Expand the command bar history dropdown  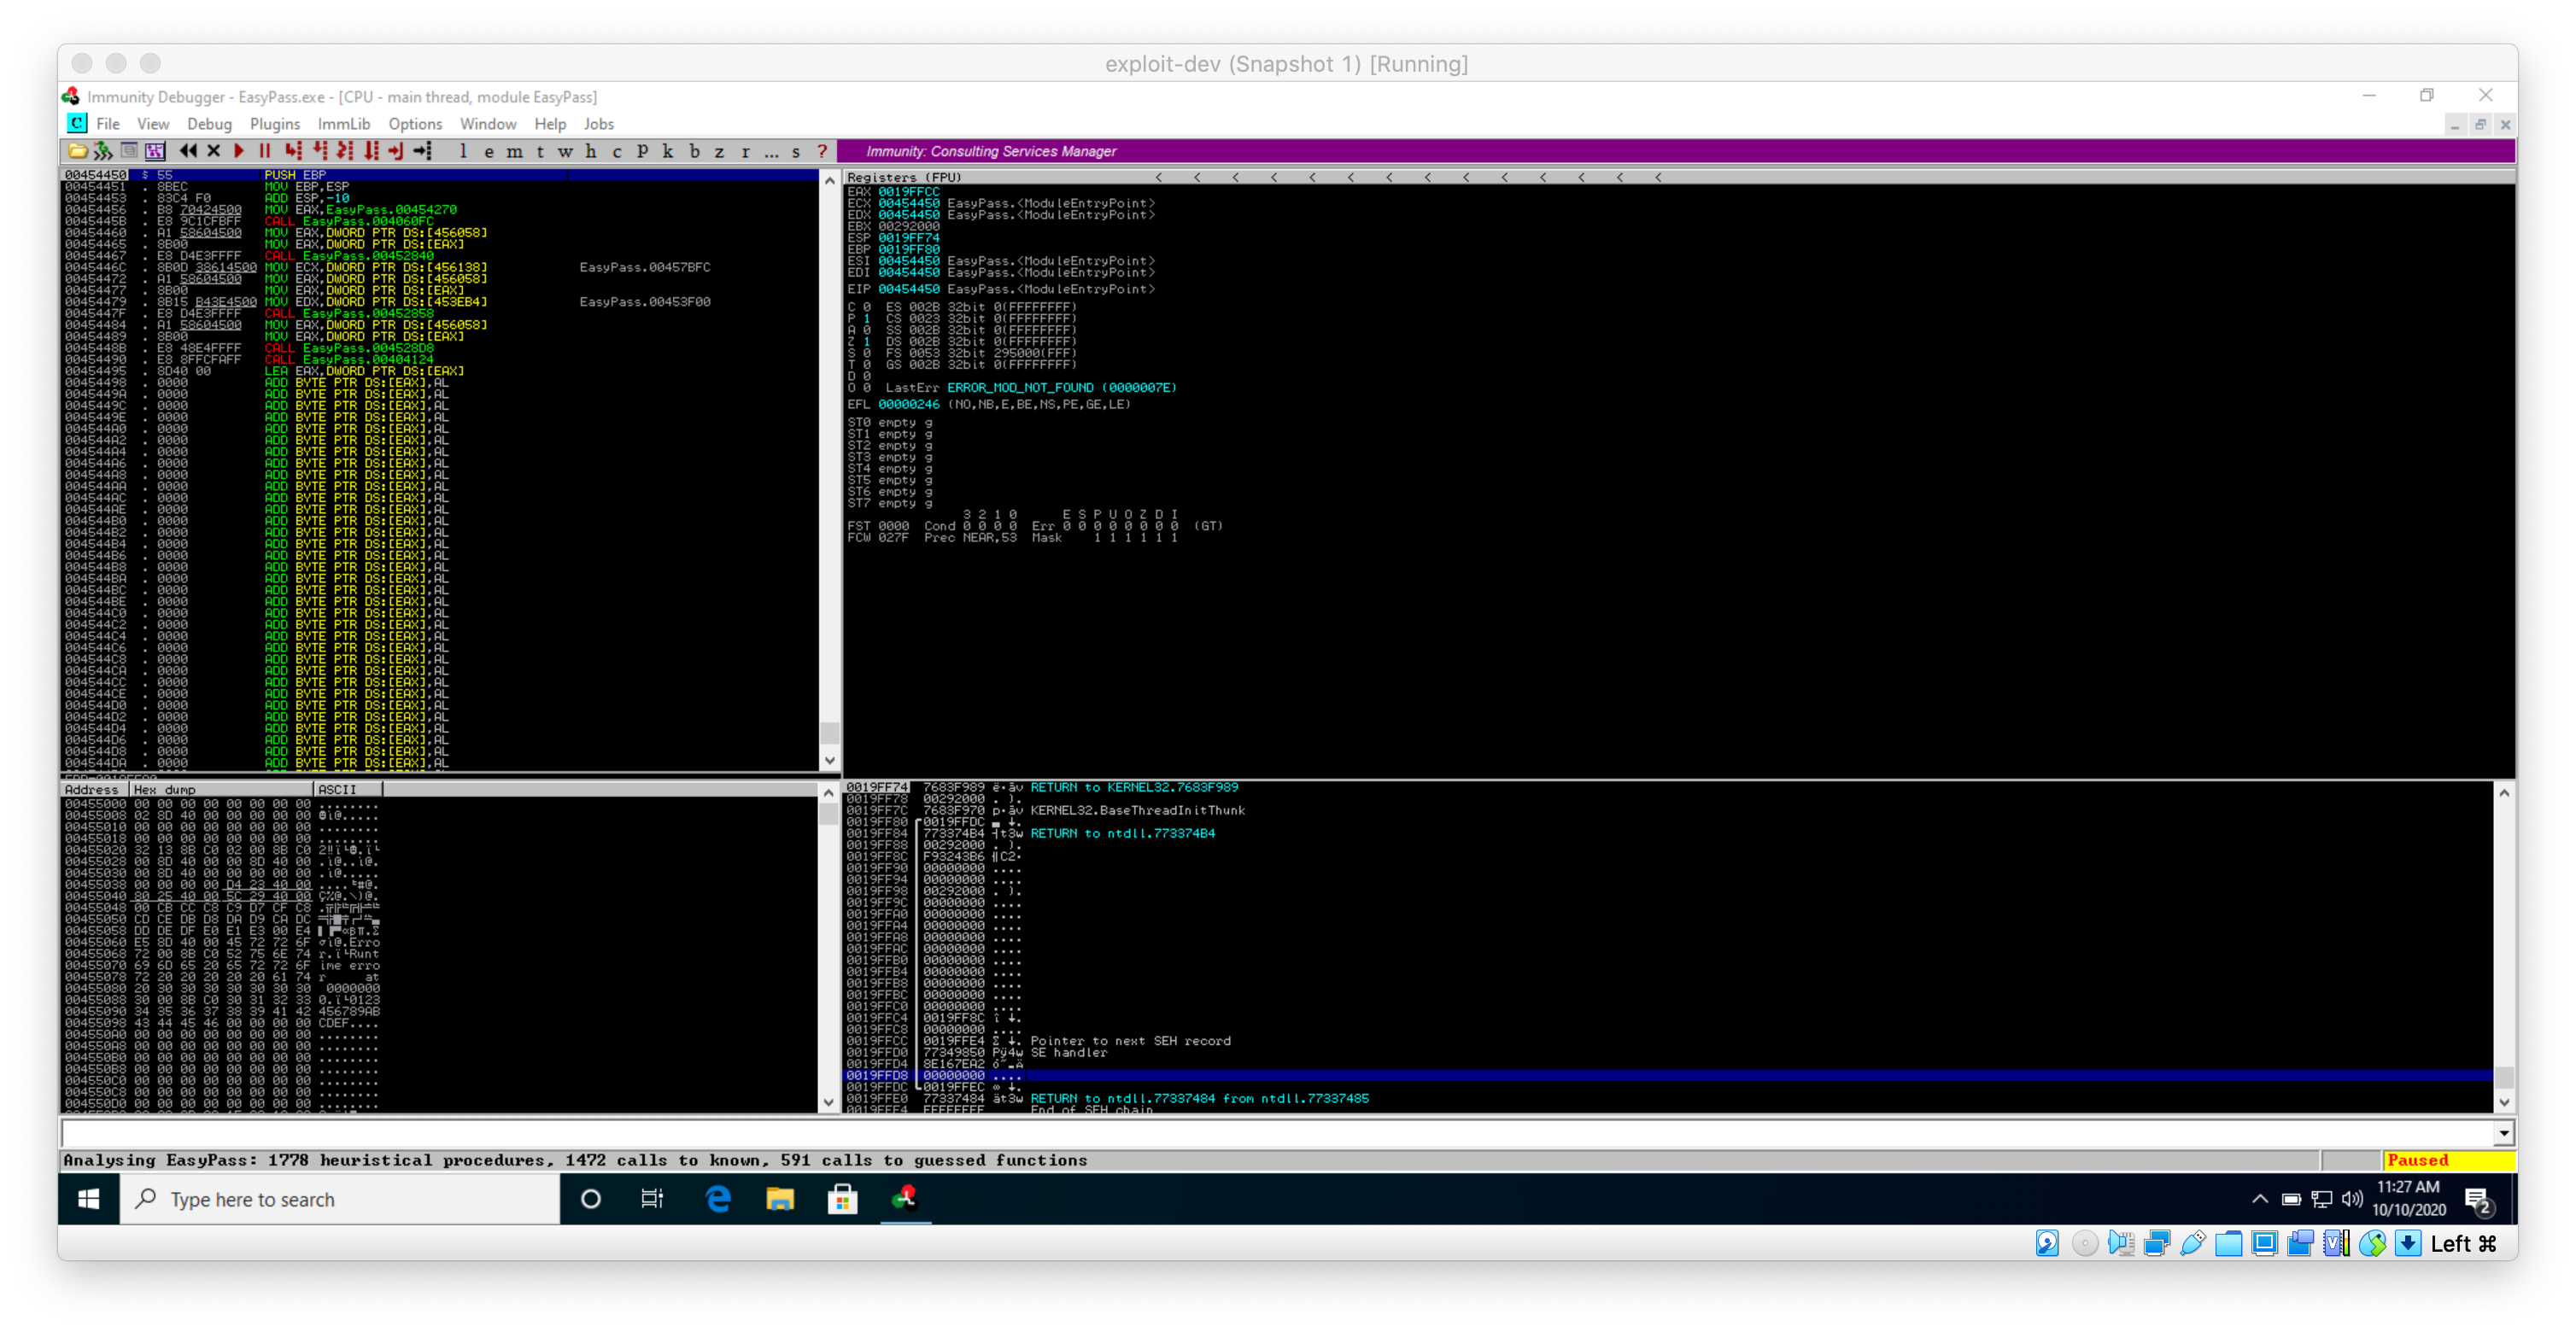point(2503,1134)
